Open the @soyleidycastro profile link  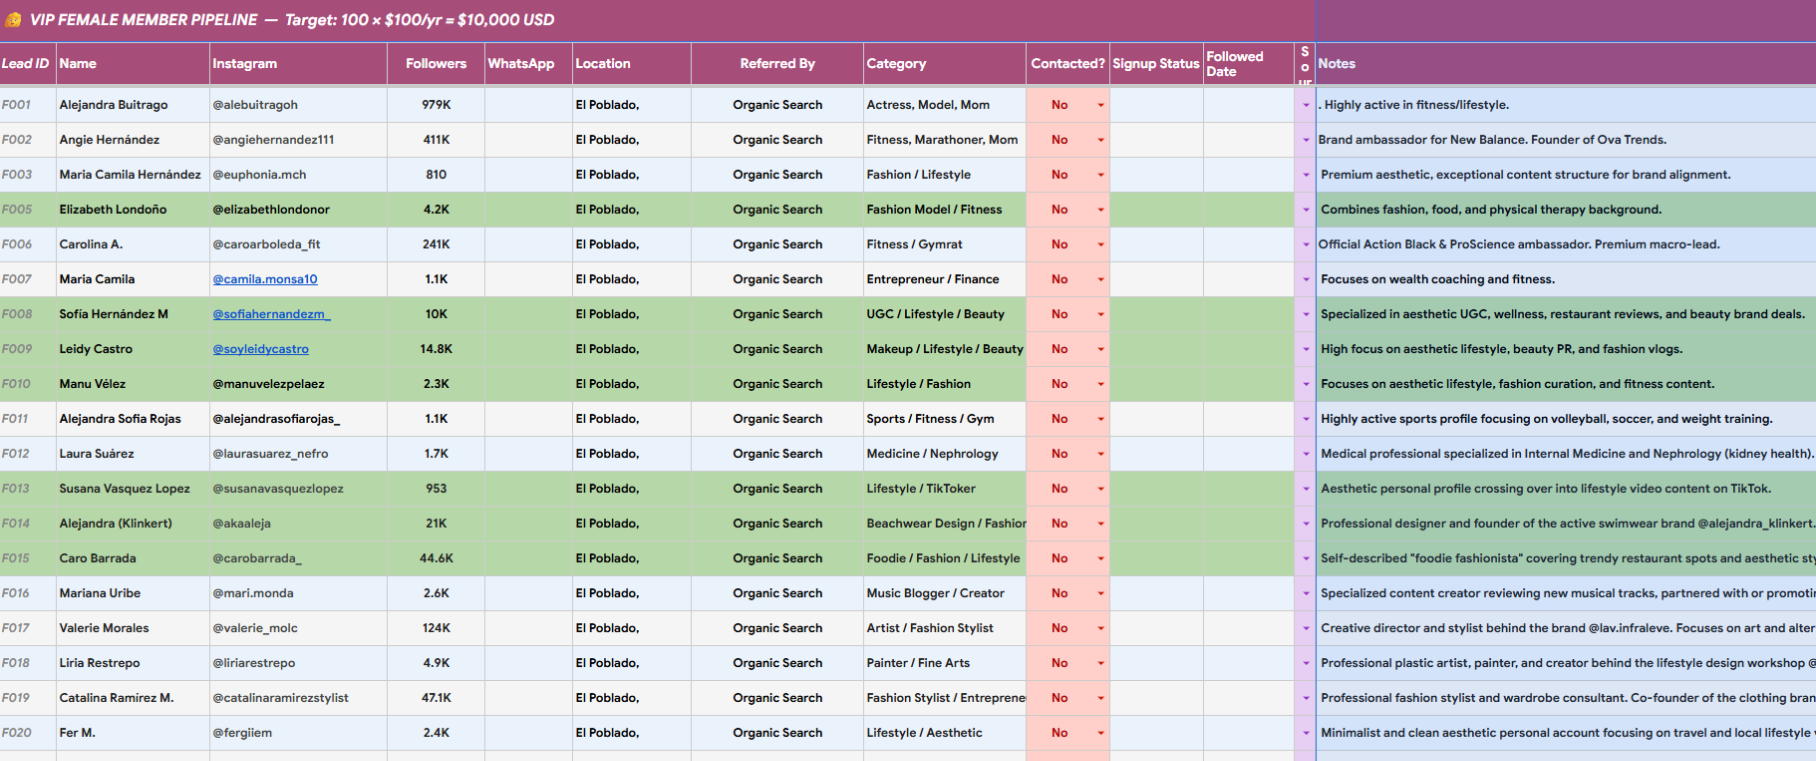(260, 349)
